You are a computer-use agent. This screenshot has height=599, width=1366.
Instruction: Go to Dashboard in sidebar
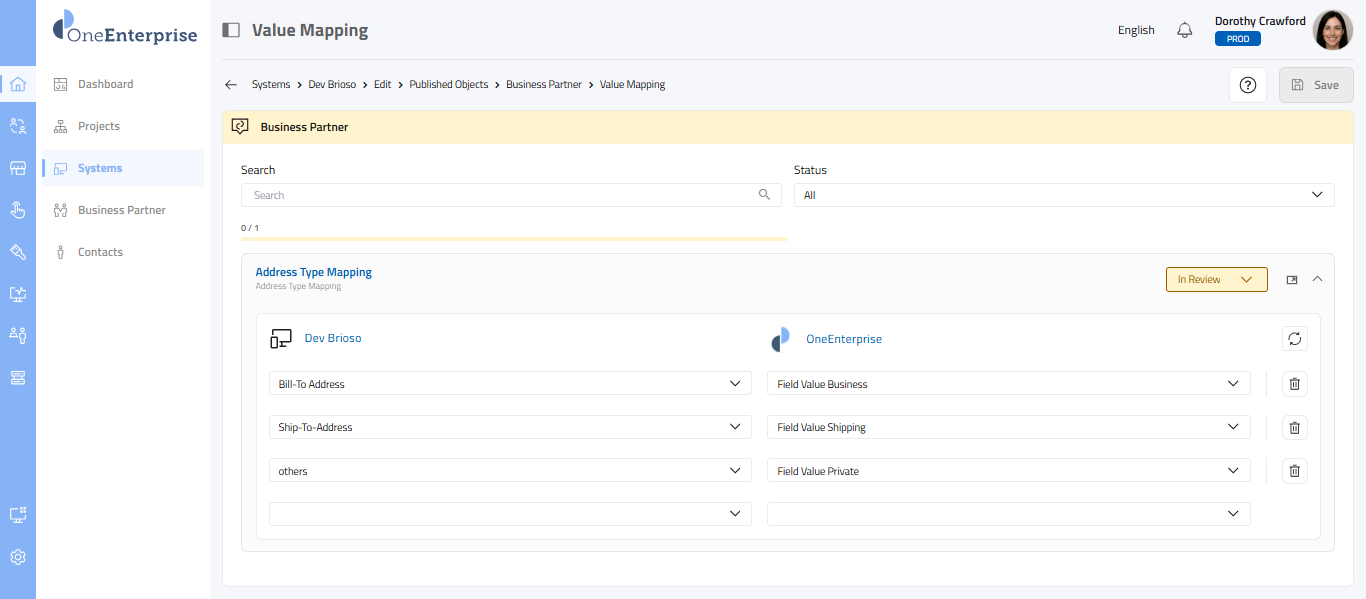(x=105, y=84)
